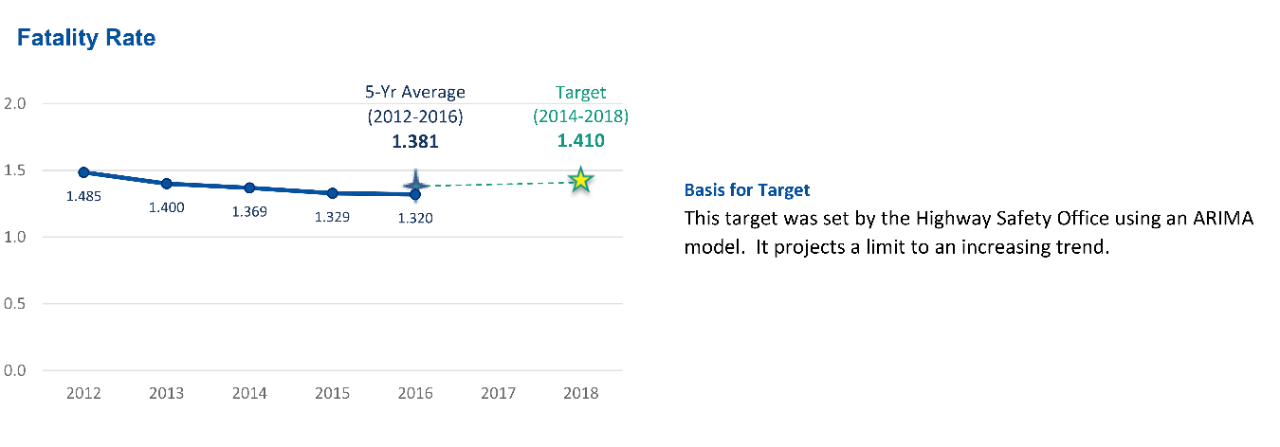Click the 1.320 data label

(415, 217)
